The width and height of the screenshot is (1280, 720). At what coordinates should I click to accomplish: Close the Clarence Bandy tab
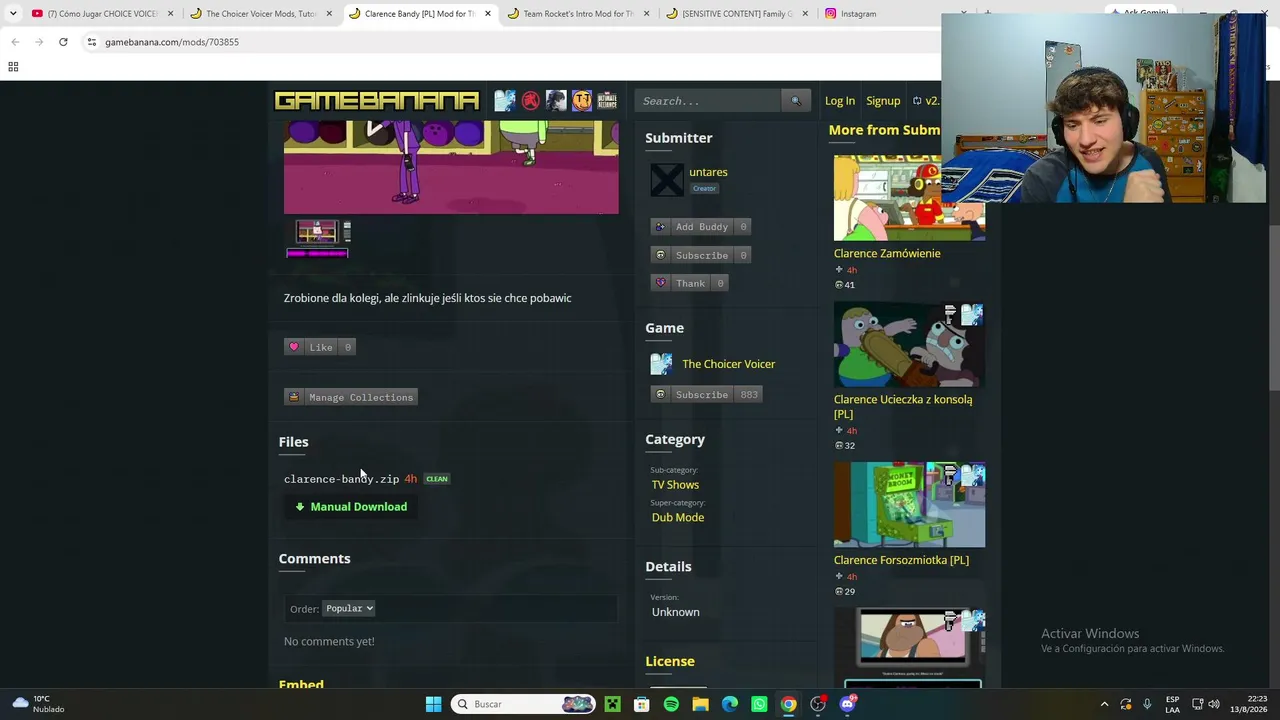[488, 14]
